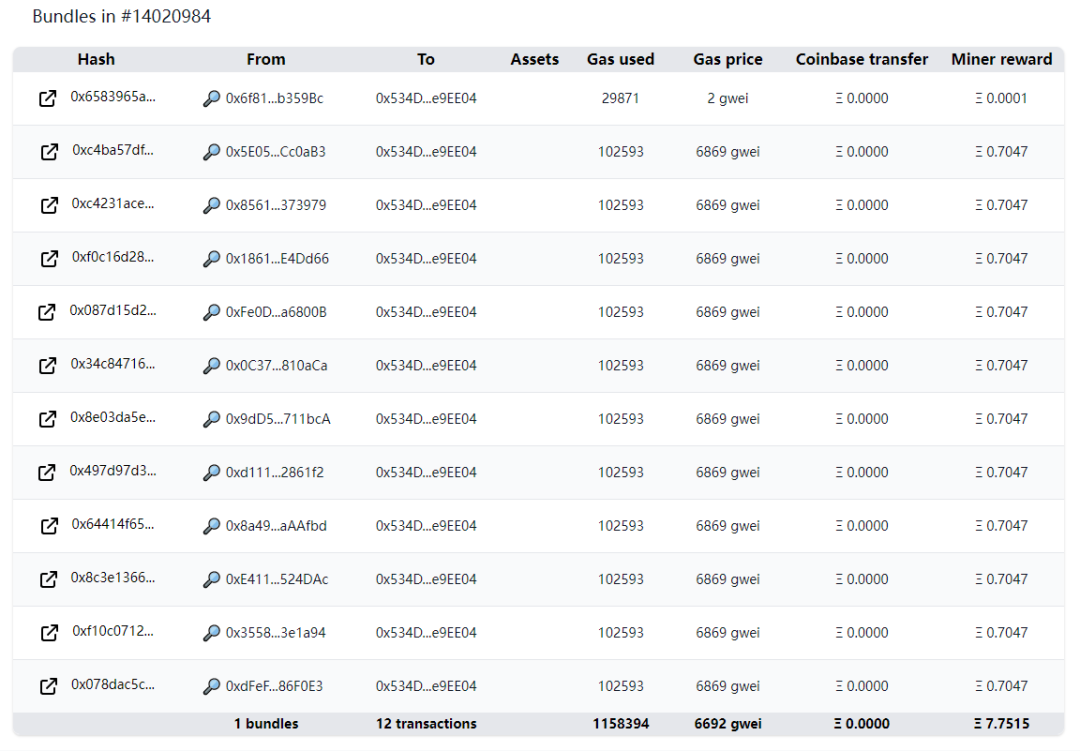Click magnifier icon beside 0x6f81...b359Bc

point(211,99)
